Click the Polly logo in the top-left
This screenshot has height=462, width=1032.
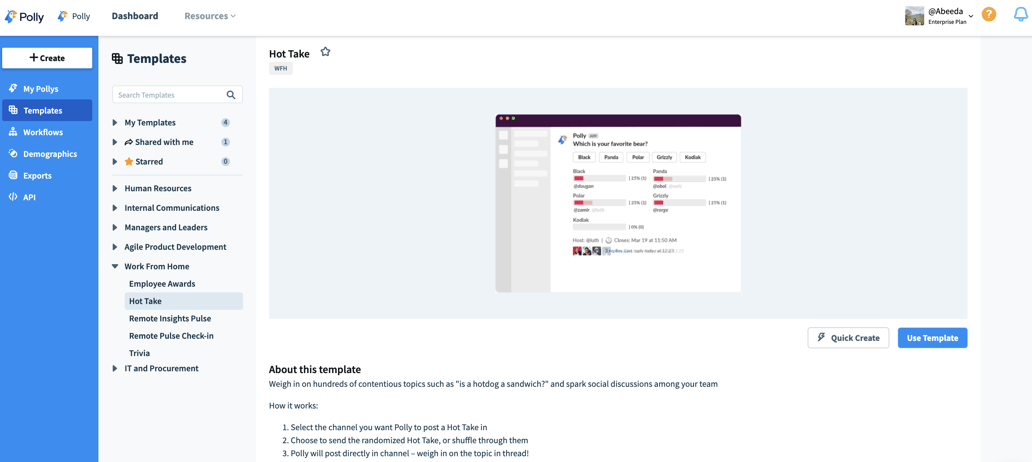(25, 16)
